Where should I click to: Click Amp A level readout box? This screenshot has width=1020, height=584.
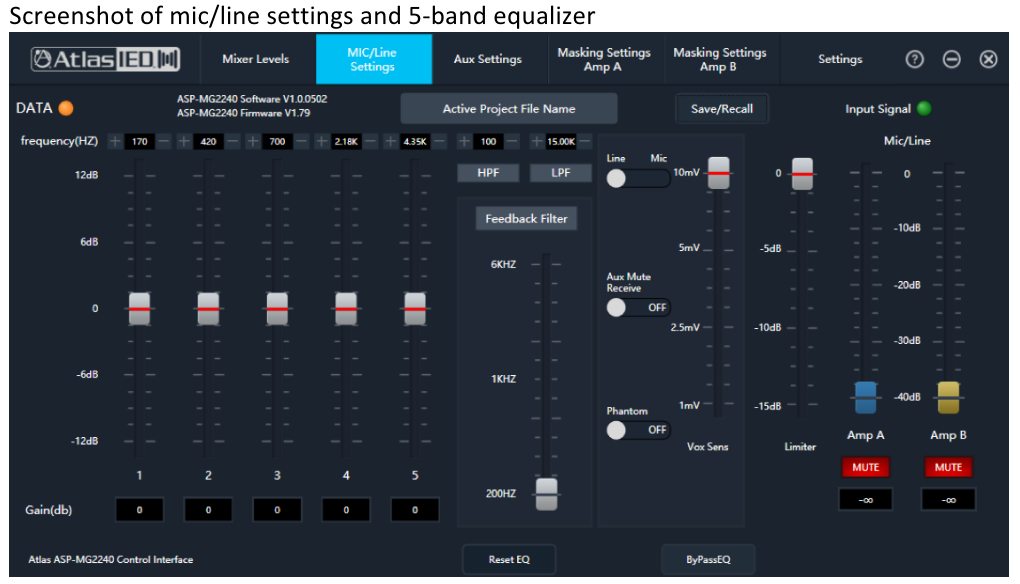click(865, 499)
